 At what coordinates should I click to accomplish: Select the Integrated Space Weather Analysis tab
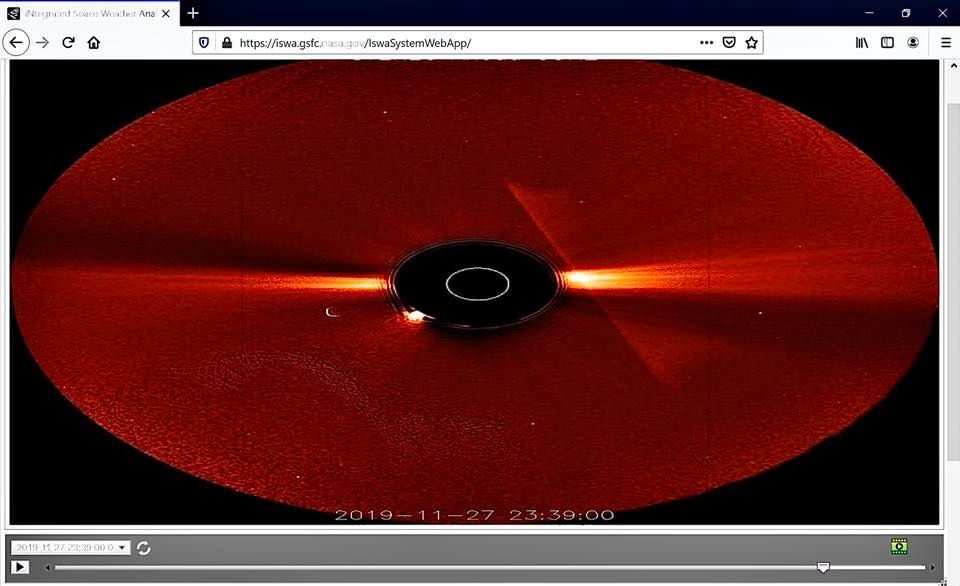pos(90,13)
